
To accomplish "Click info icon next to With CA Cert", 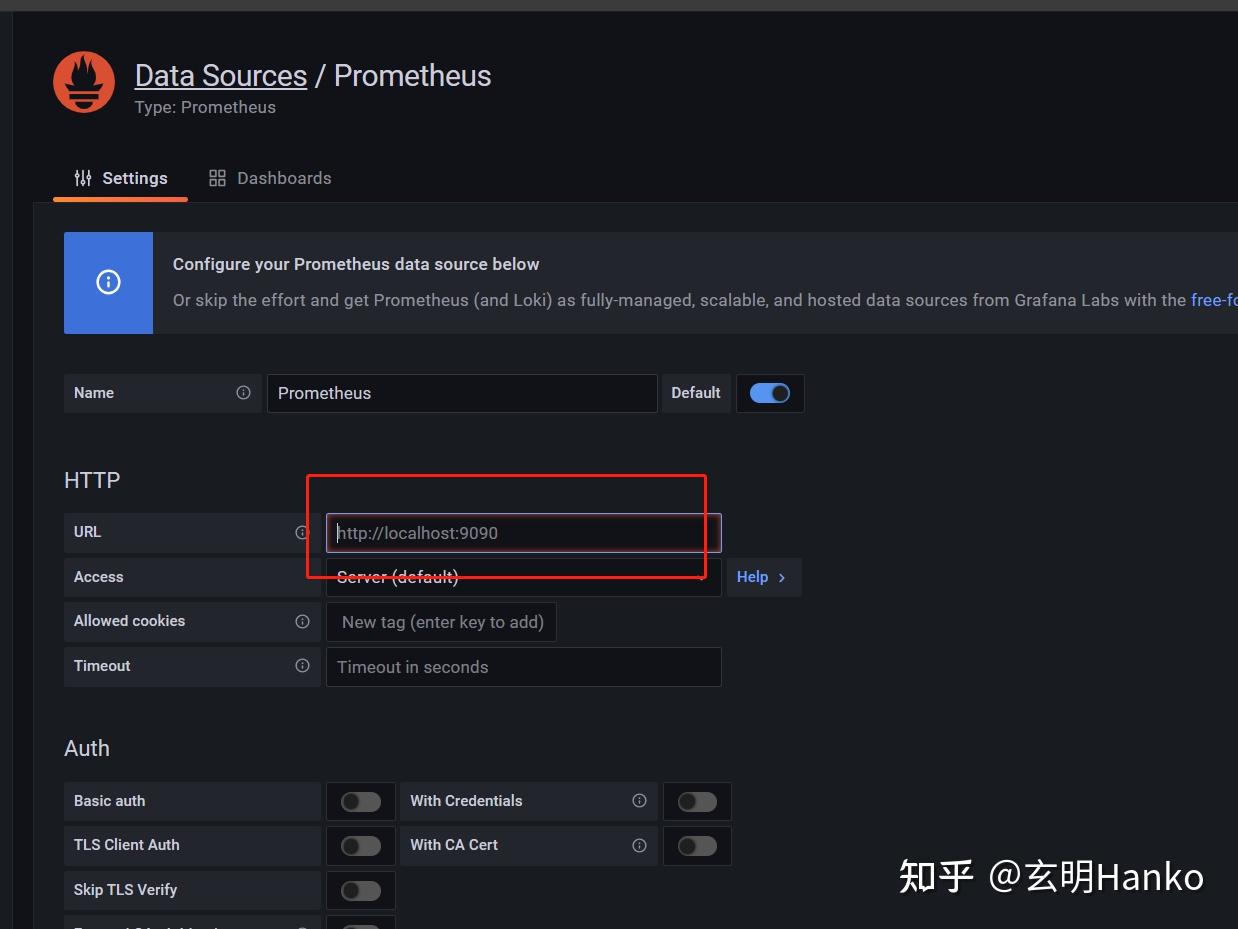I will point(639,845).
